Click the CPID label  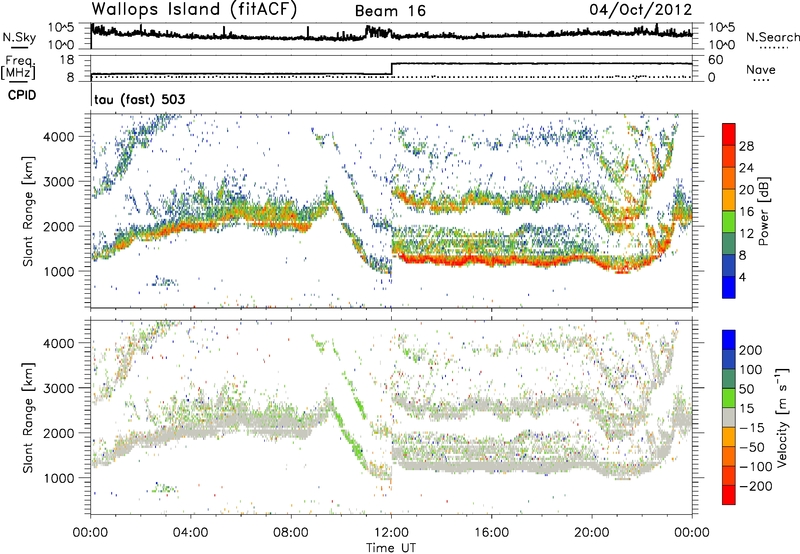point(22,95)
